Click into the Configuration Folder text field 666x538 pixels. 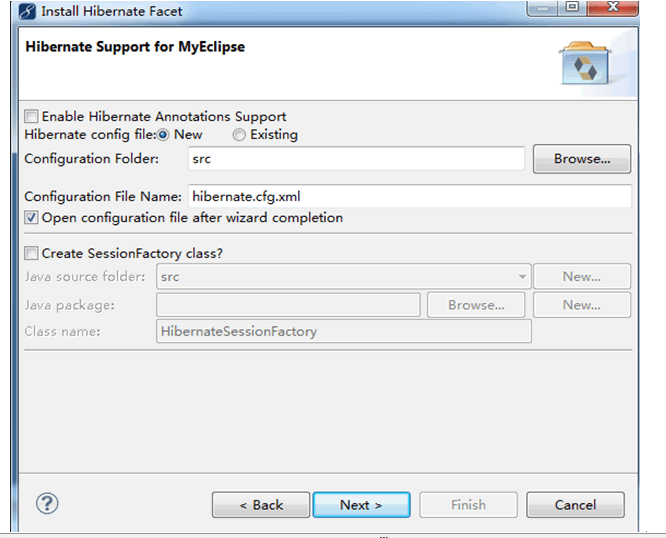356,159
